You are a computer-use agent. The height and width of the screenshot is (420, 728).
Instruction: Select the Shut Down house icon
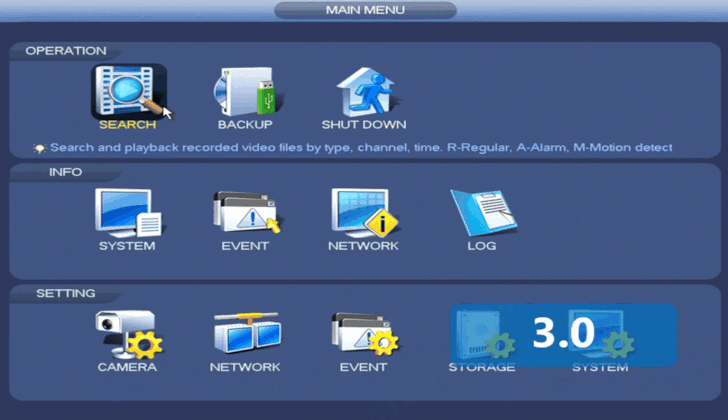(363, 91)
